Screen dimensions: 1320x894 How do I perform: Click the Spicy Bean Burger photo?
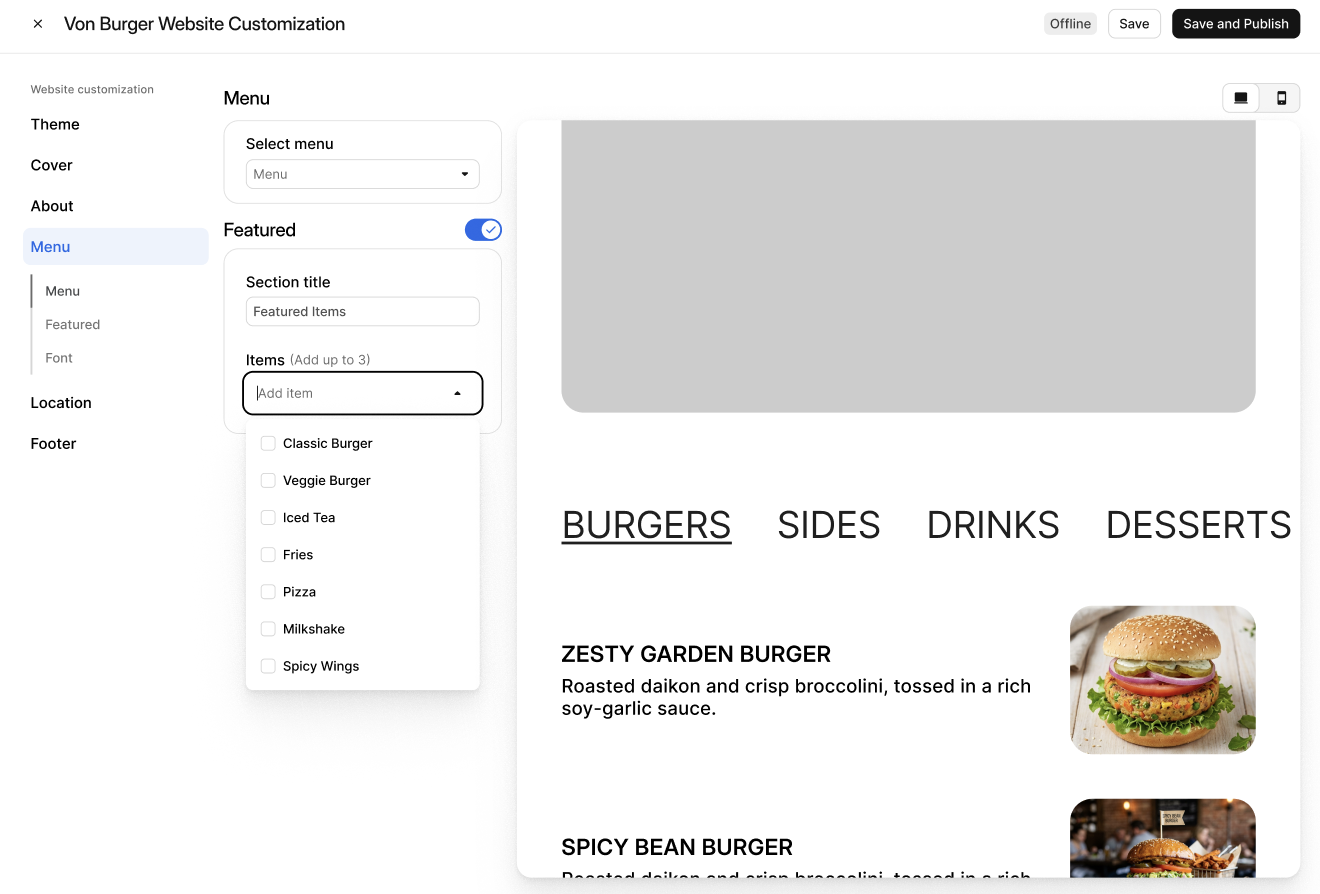click(1162, 838)
